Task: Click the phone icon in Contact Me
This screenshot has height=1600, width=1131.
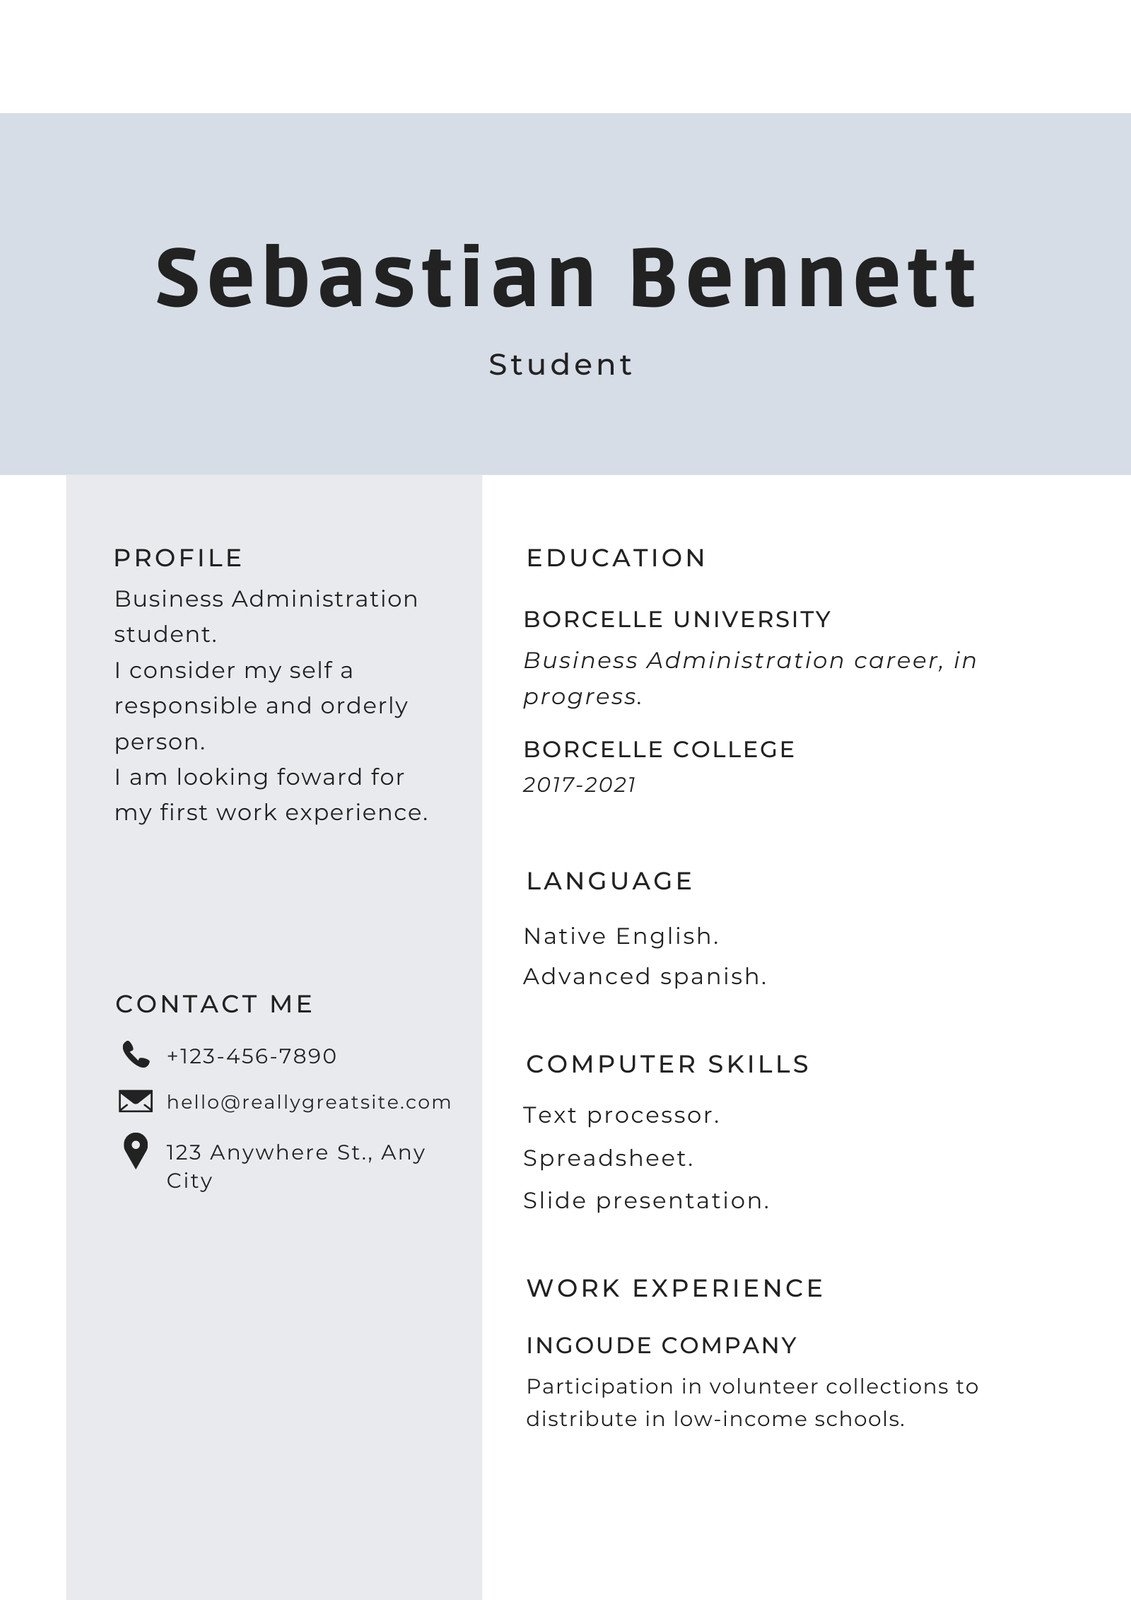Action: pyautogui.click(x=135, y=1054)
